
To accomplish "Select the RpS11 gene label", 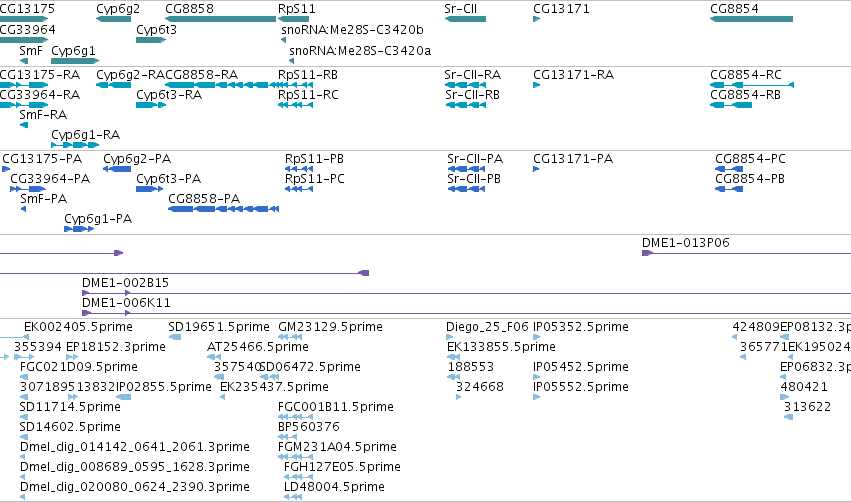I will 296,9.
